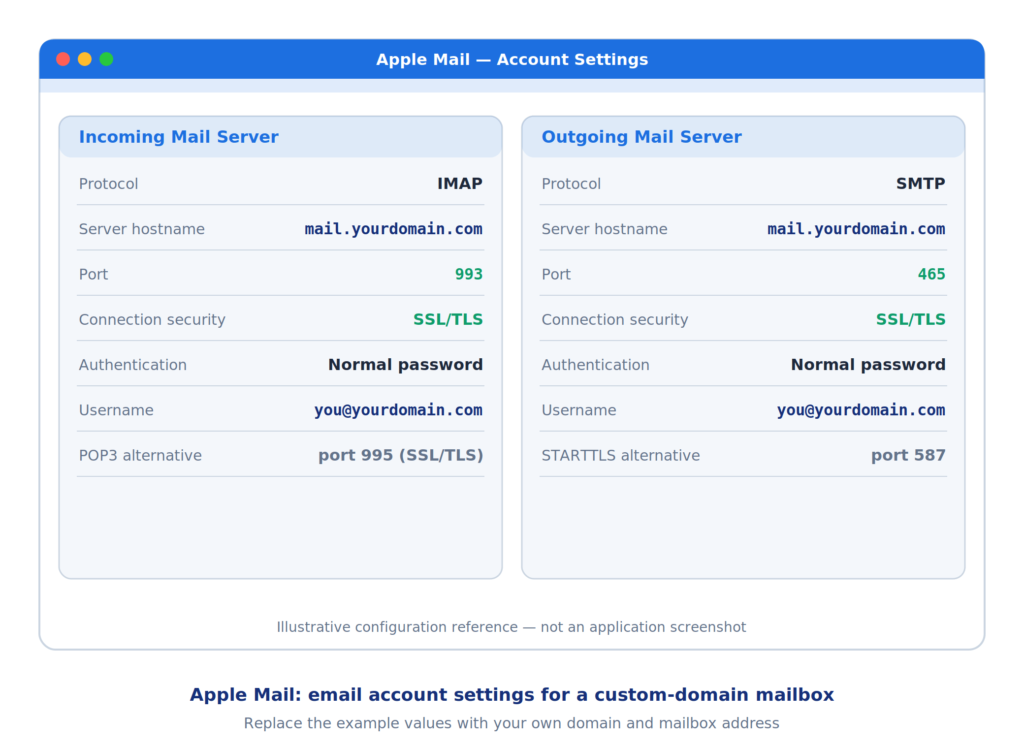This screenshot has height=748, width=1024.
Task: Click the yellow minimize window button
Action: pos(85,59)
